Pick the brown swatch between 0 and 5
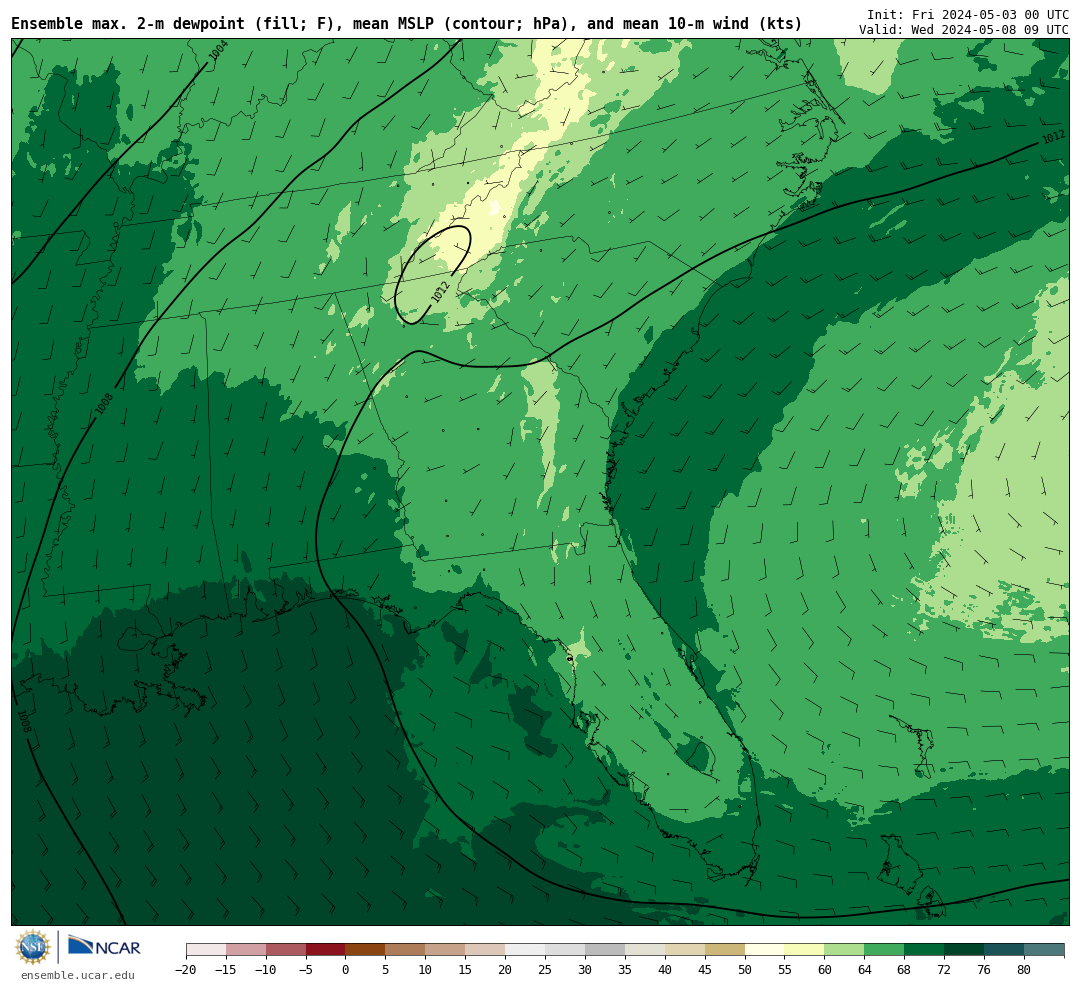Screen dimensions: 1080x988 [x=366, y=950]
